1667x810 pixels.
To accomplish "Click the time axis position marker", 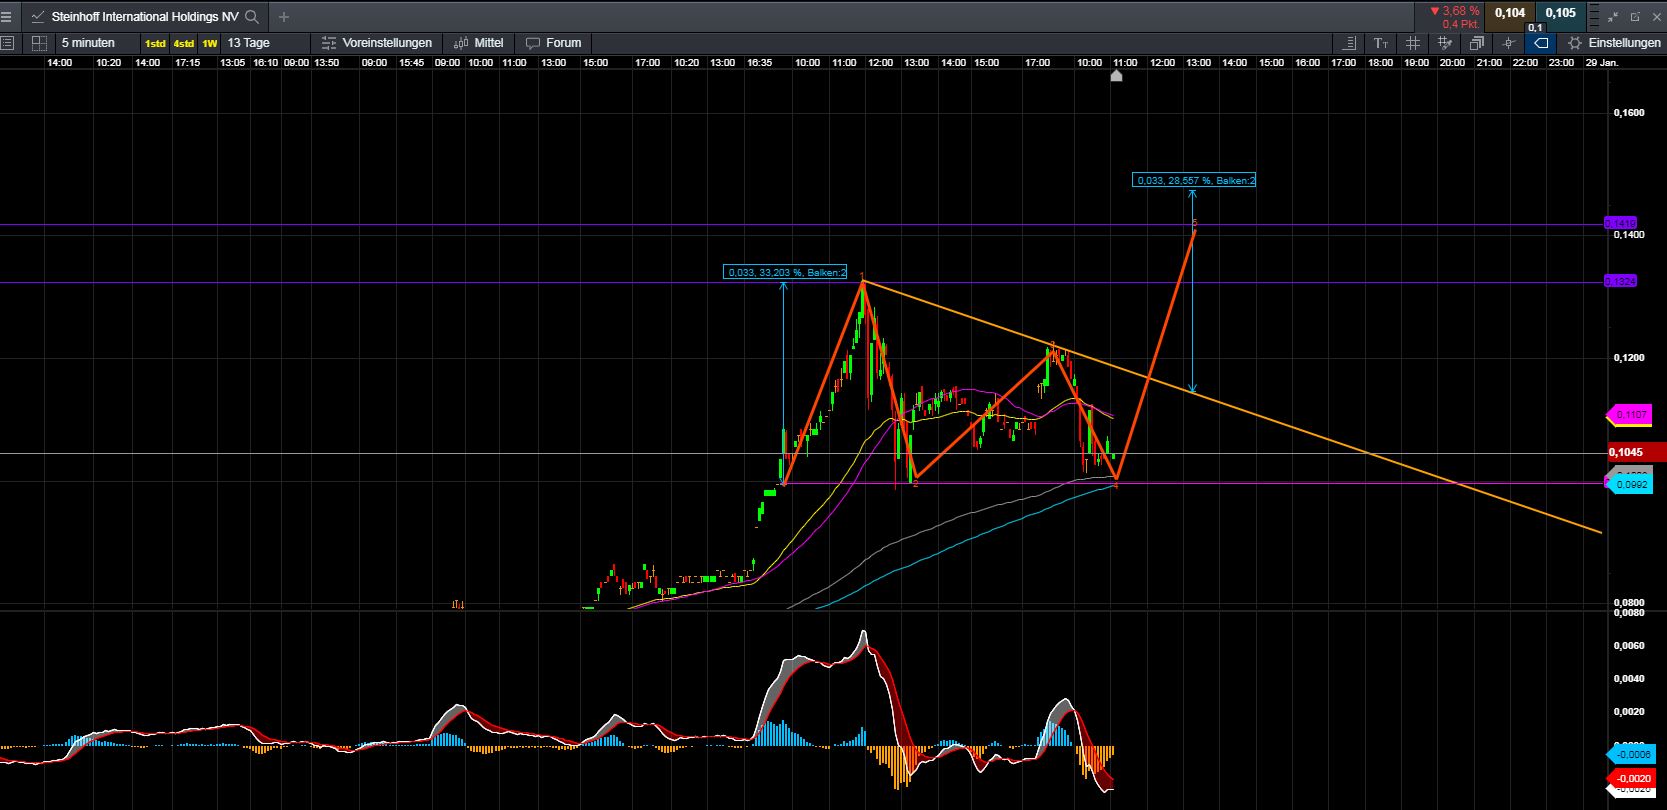I will click(x=1117, y=75).
